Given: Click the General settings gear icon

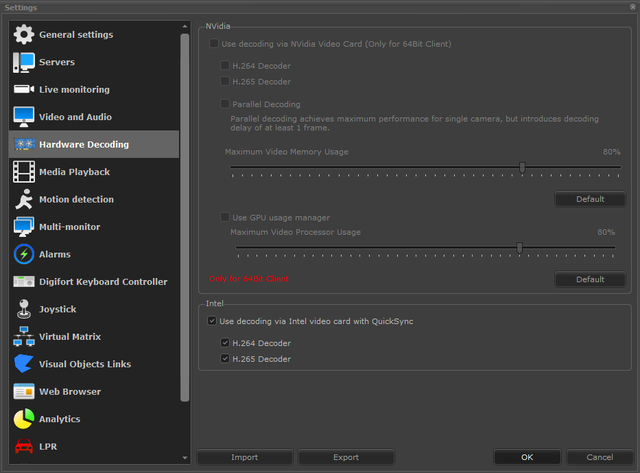Looking at the screenshot, I should tap(24, 34).
